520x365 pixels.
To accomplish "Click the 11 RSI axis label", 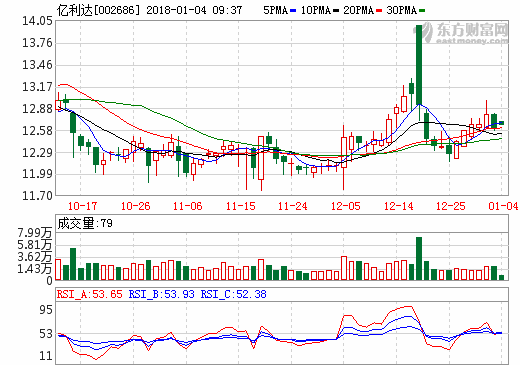I will tap(46, 356).
